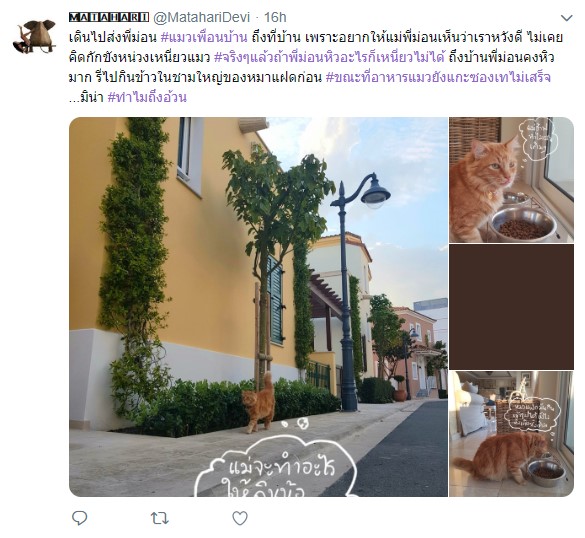Viewport: 585px width, 538px height.
Task: Open the large street photo with yellow house
Action: tap(258, 307)
